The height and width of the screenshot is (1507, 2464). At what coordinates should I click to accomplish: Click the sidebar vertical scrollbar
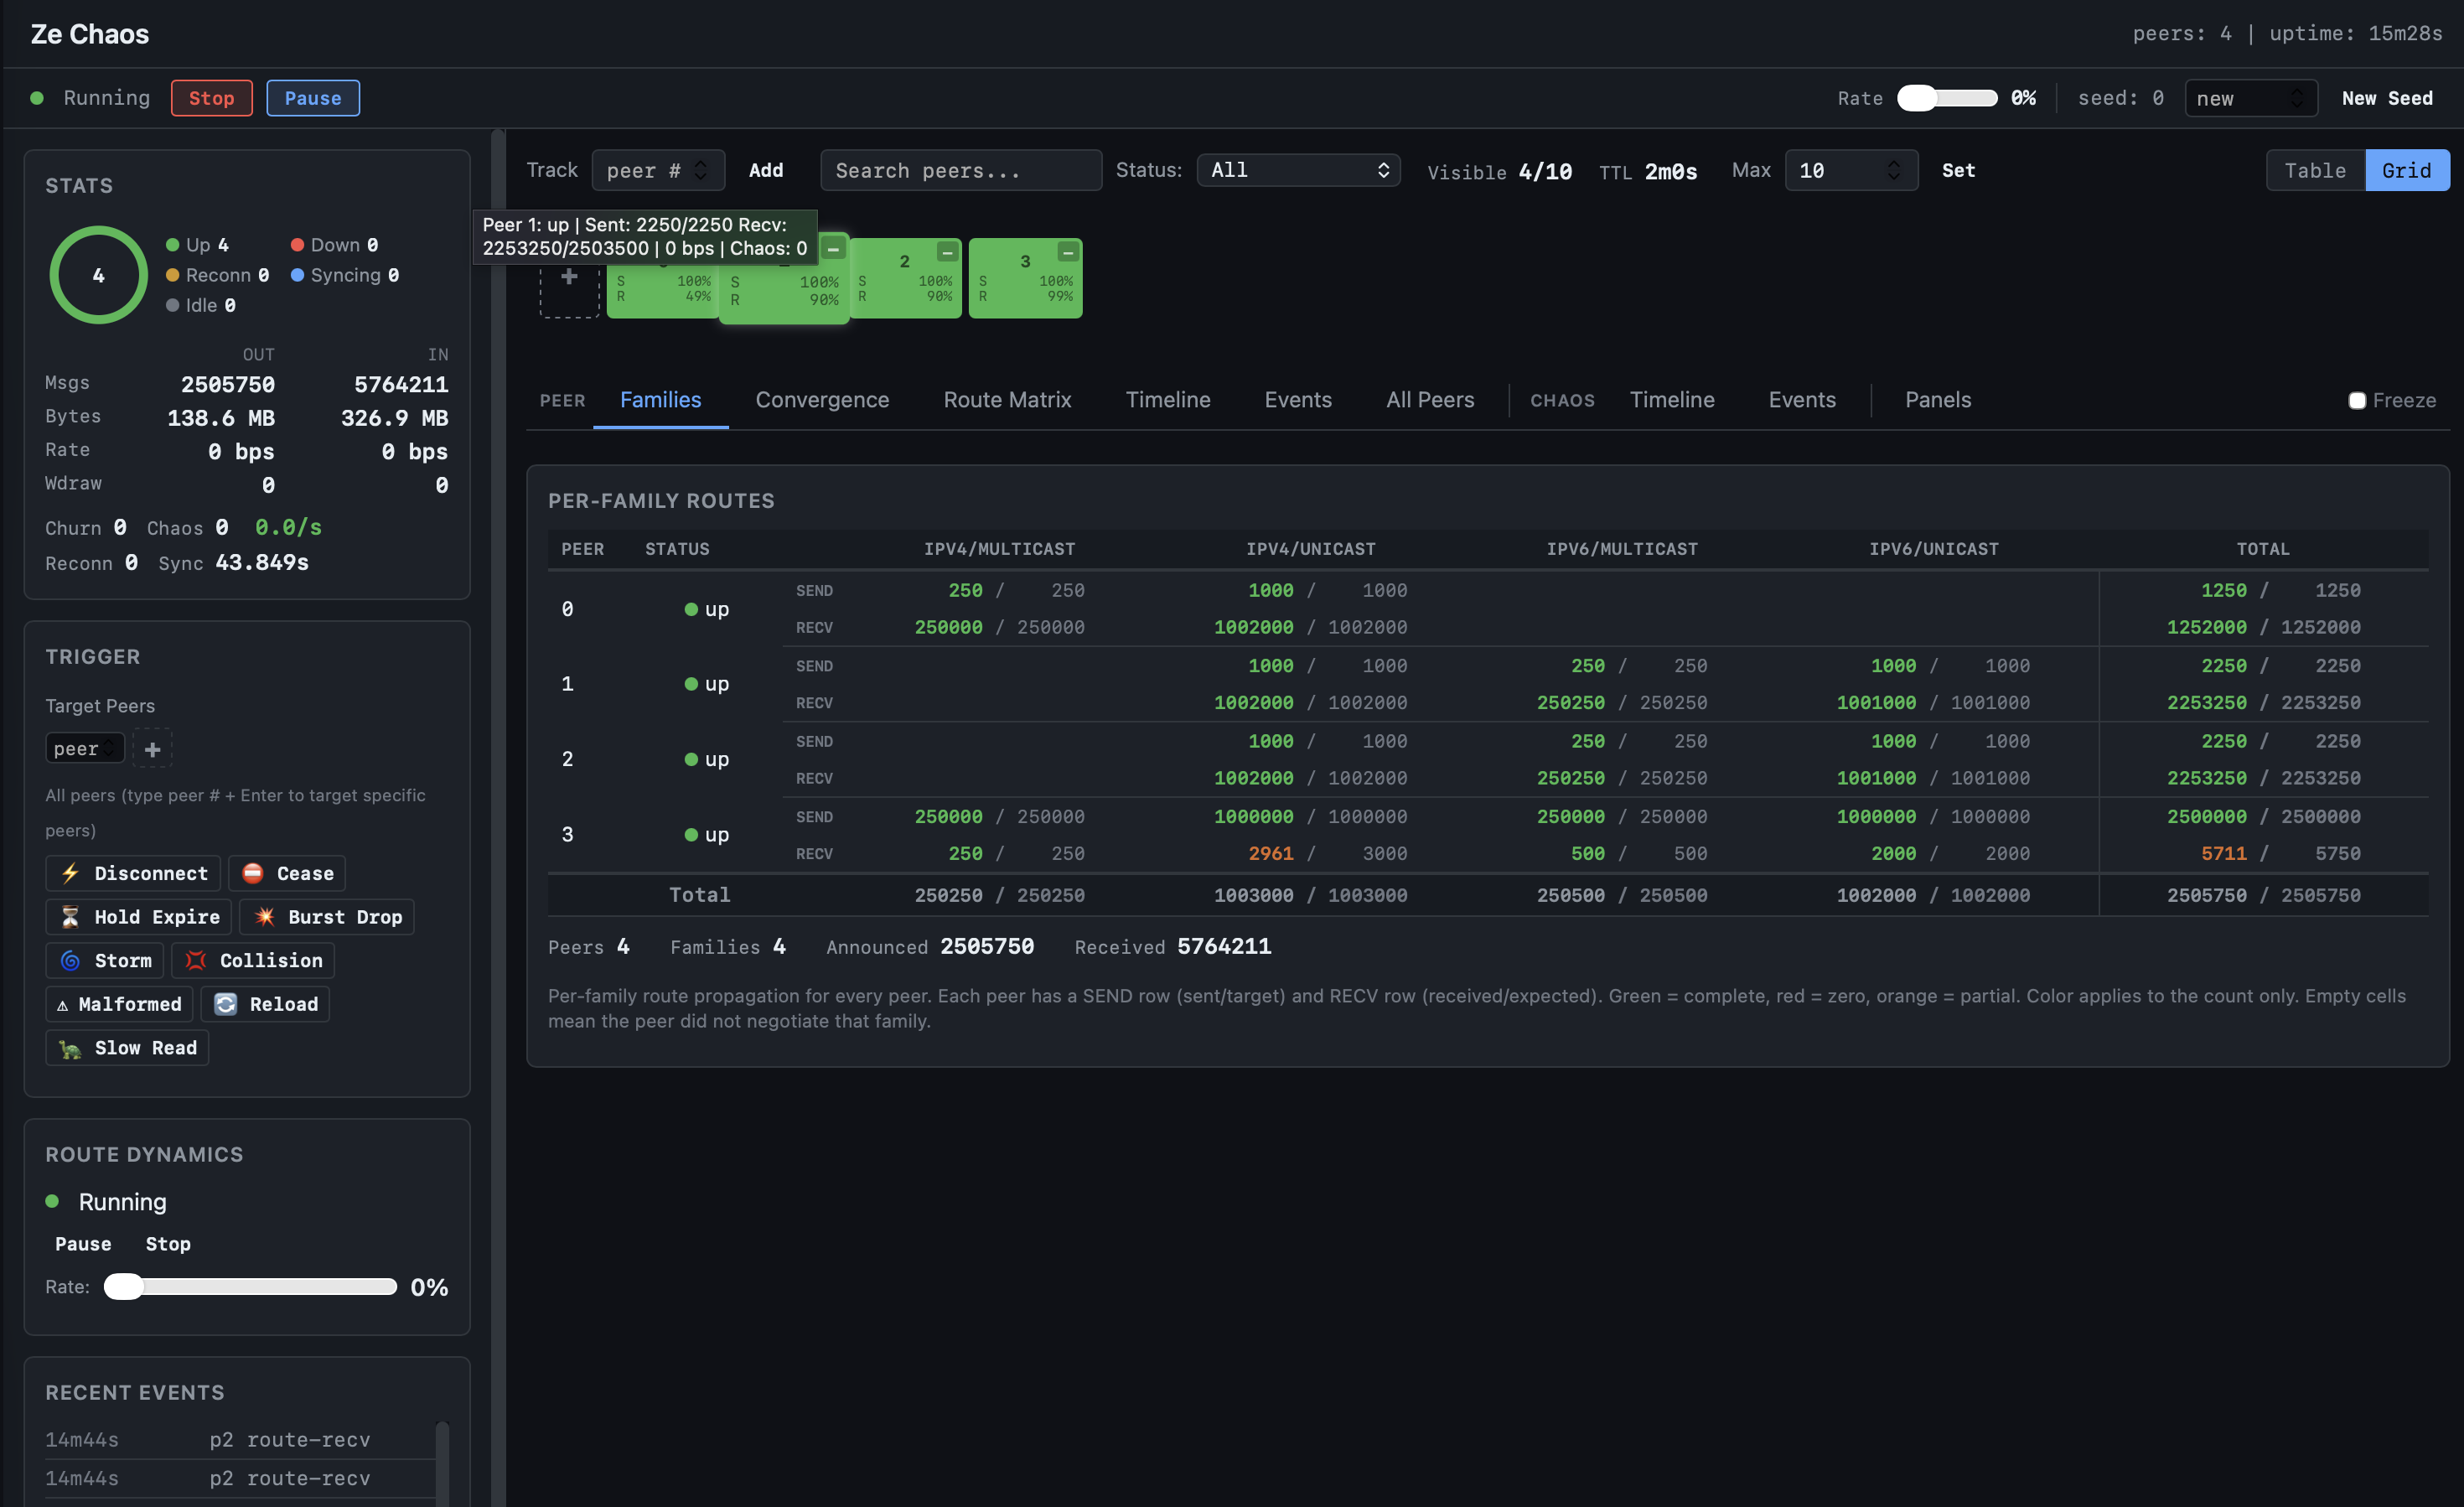point(498,818)
